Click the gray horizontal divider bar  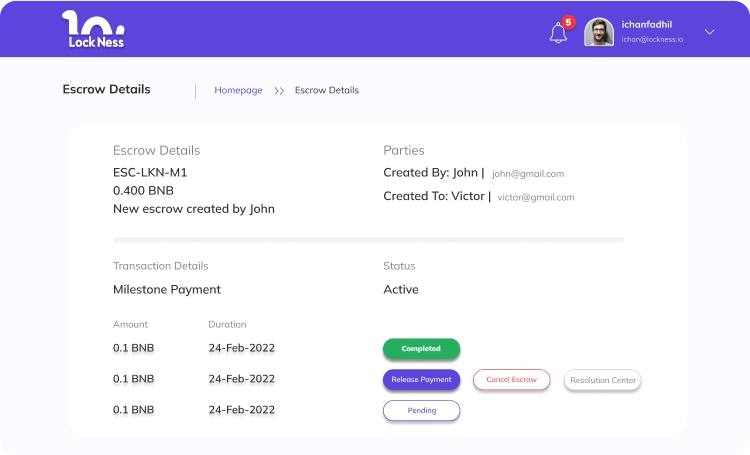pos(368,240)
